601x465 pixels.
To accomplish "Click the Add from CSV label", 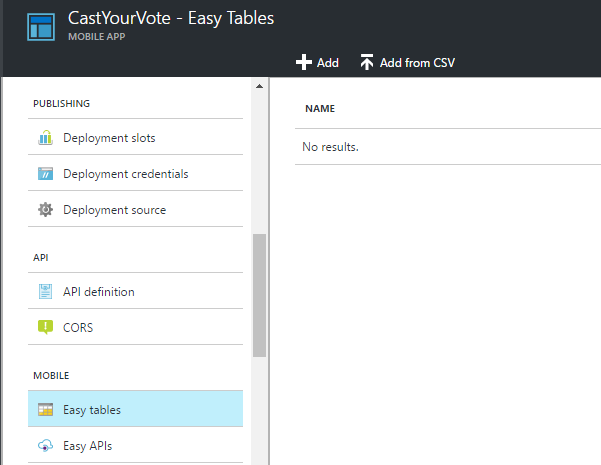I will coord(417,62).
